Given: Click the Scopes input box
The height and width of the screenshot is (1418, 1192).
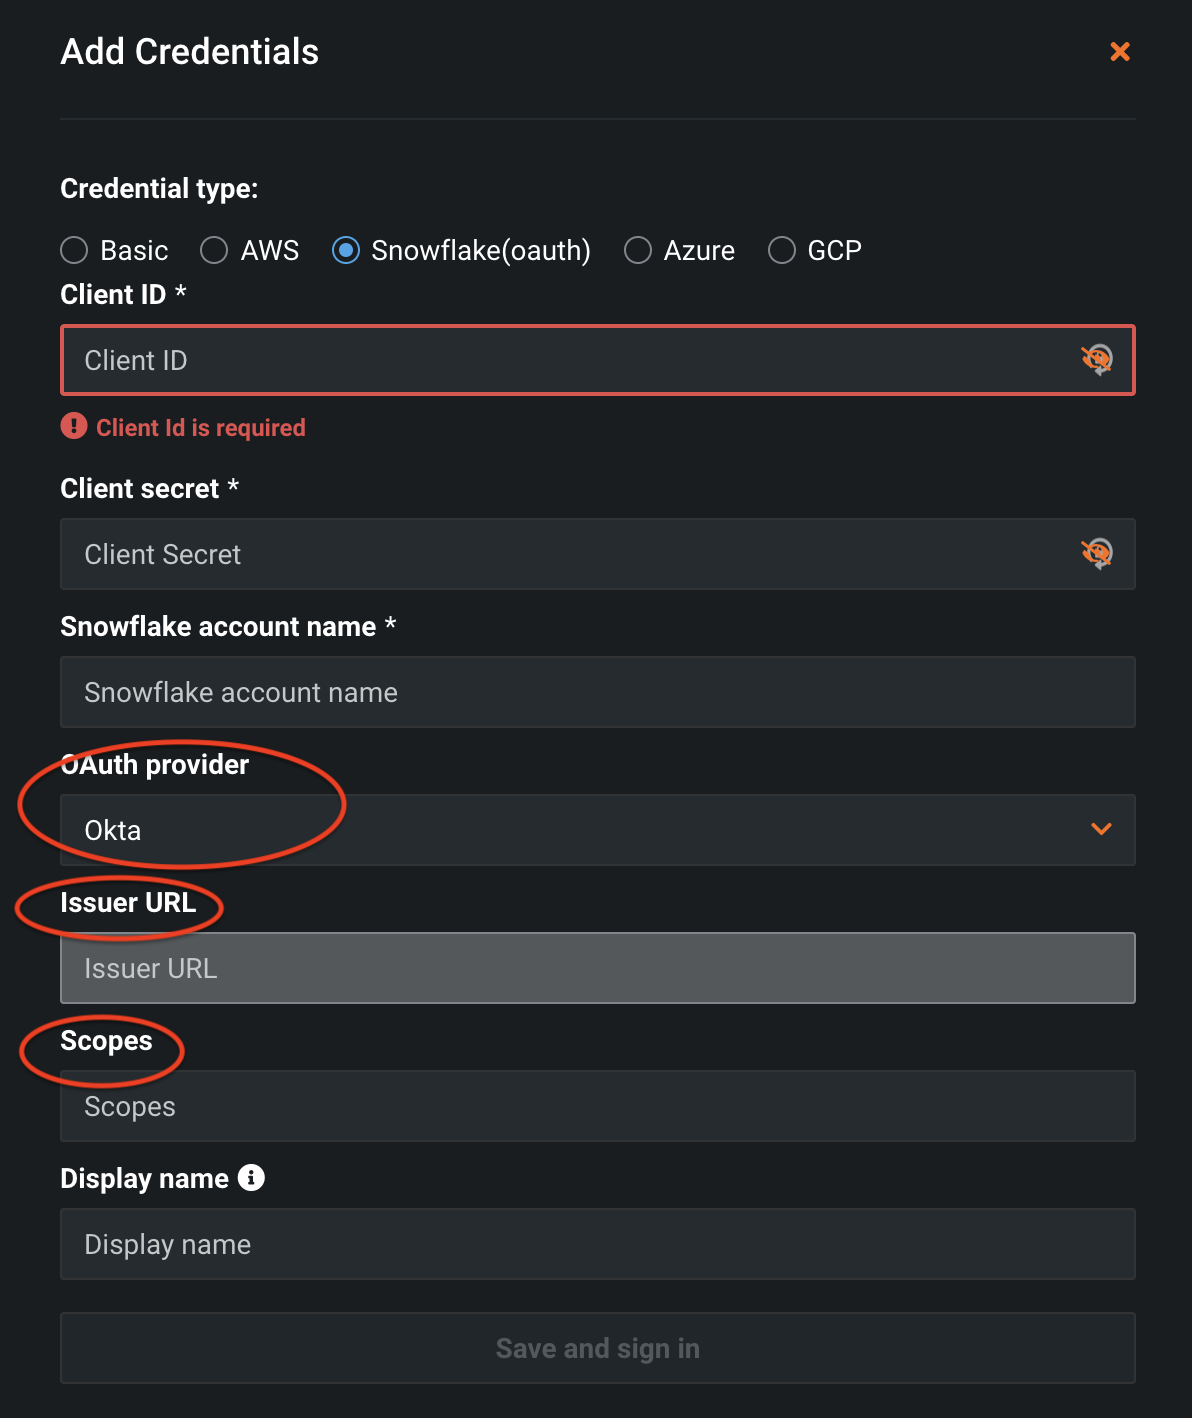Looking at the screenshot, I should coord(598,1106).
